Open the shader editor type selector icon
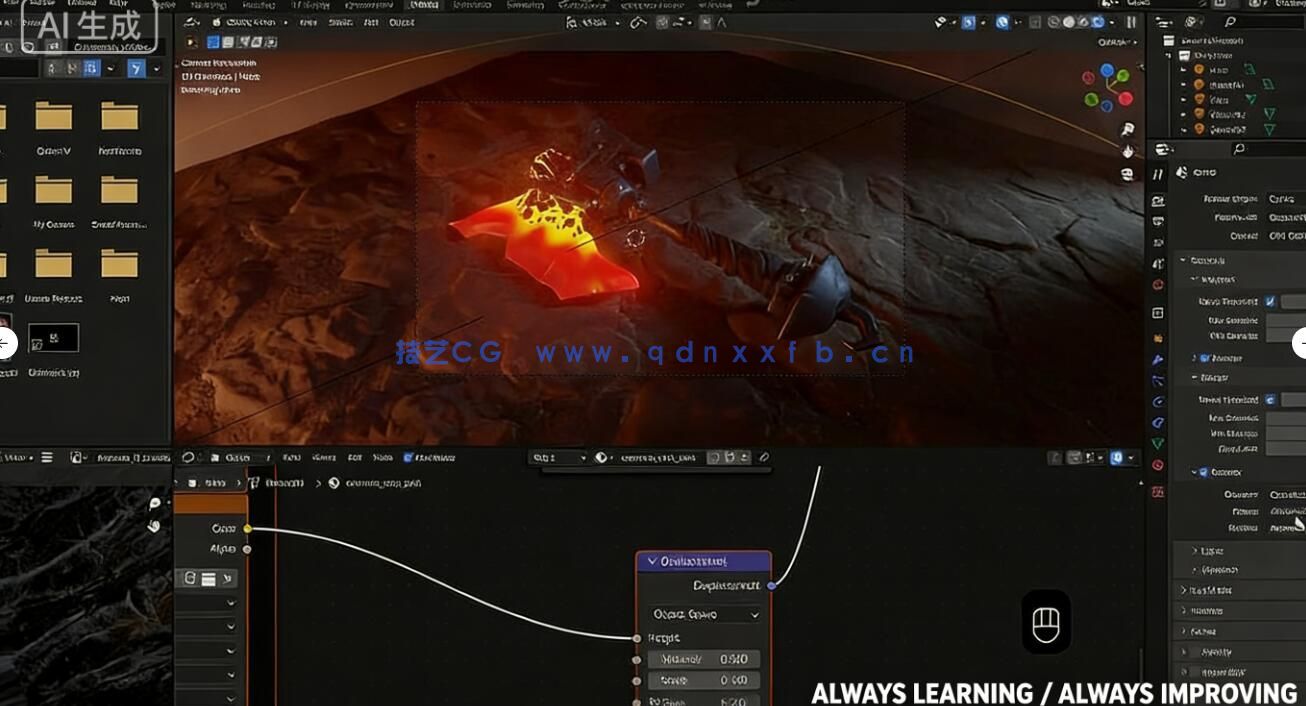 pyautogui.click(x=187, y=456)
